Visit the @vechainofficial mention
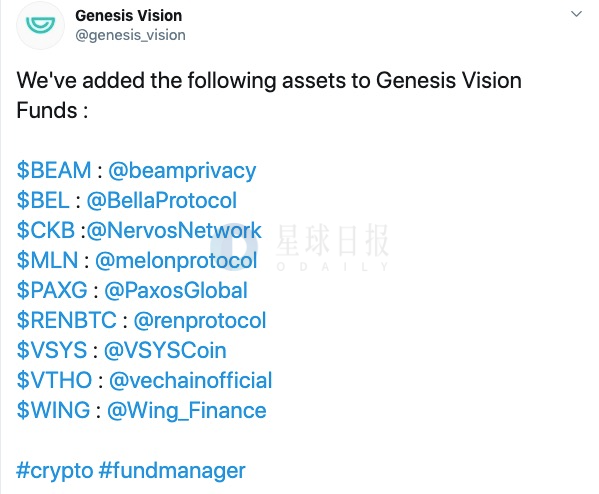599x494 pixels. tap(191, 381)
